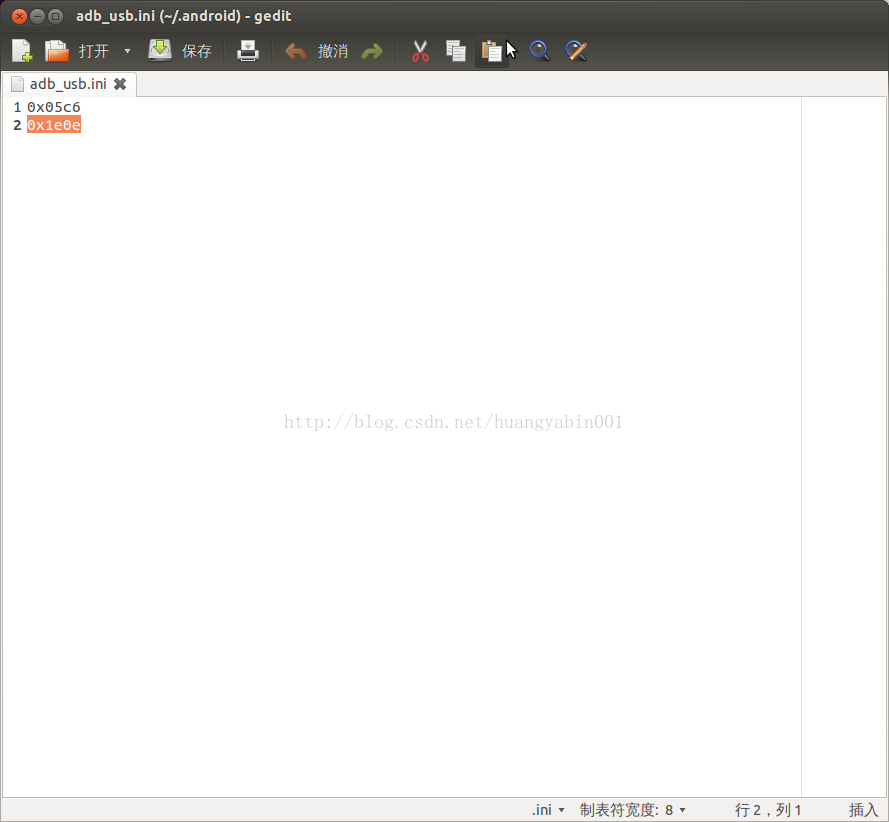This screenshot has width=889, height=822.
Task: Copy selection with the copy icon
Action: pos(456,51)
